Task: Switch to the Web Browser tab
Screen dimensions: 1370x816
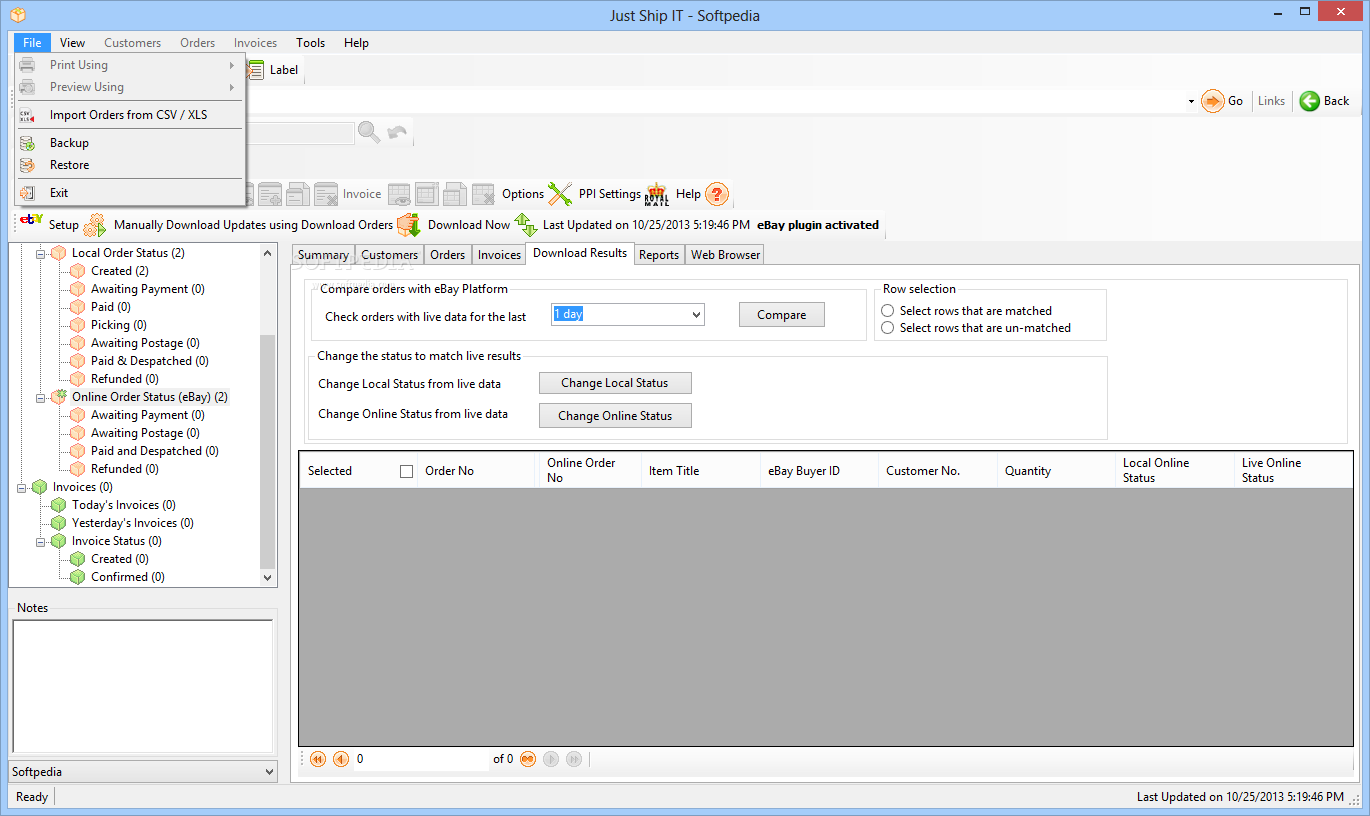Action: click(725, 255)
